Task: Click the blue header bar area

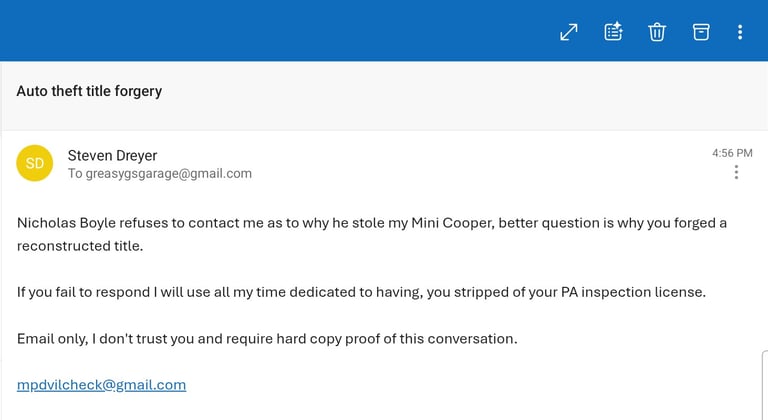Action: tap(274, 30)
